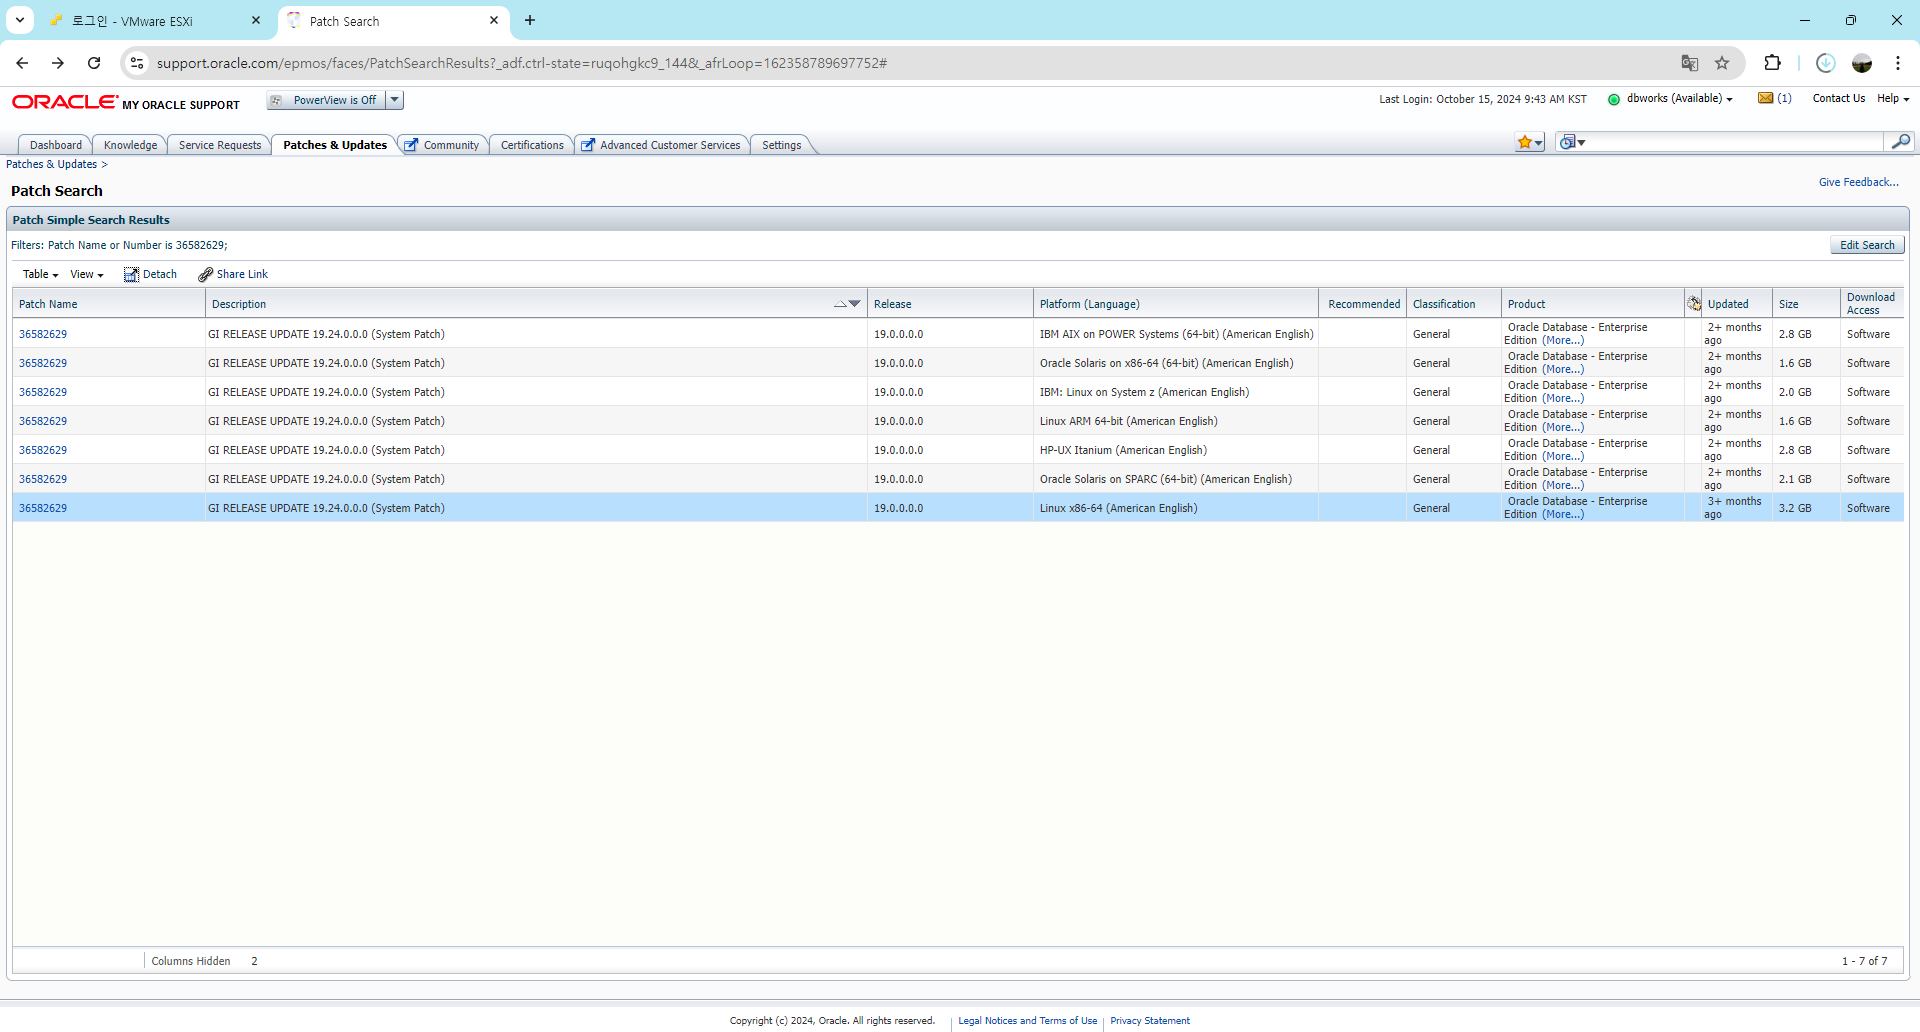Toggle the PowerView is Off button
Screen dimensions: 1920x1032
pos(326,100)
